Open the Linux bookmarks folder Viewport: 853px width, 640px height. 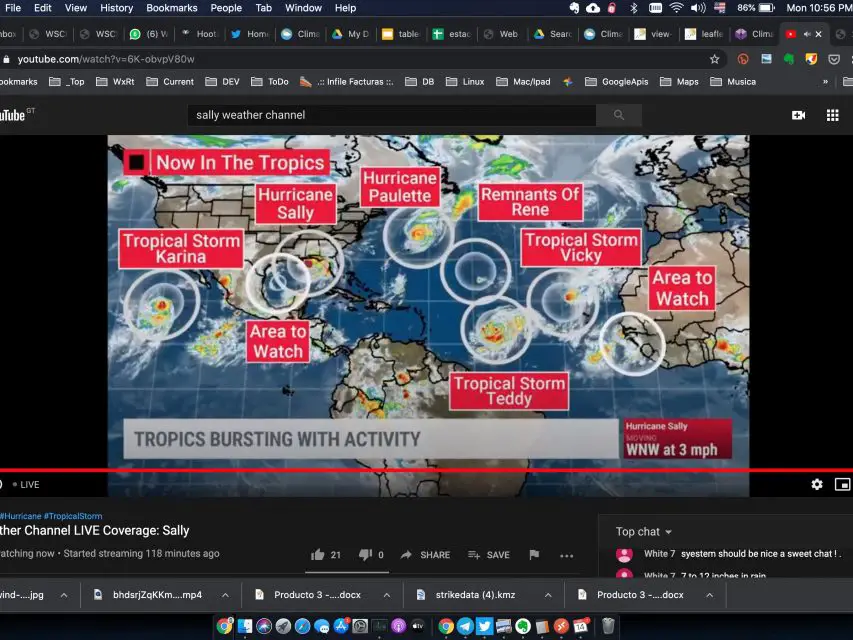[x=465, y=82]
